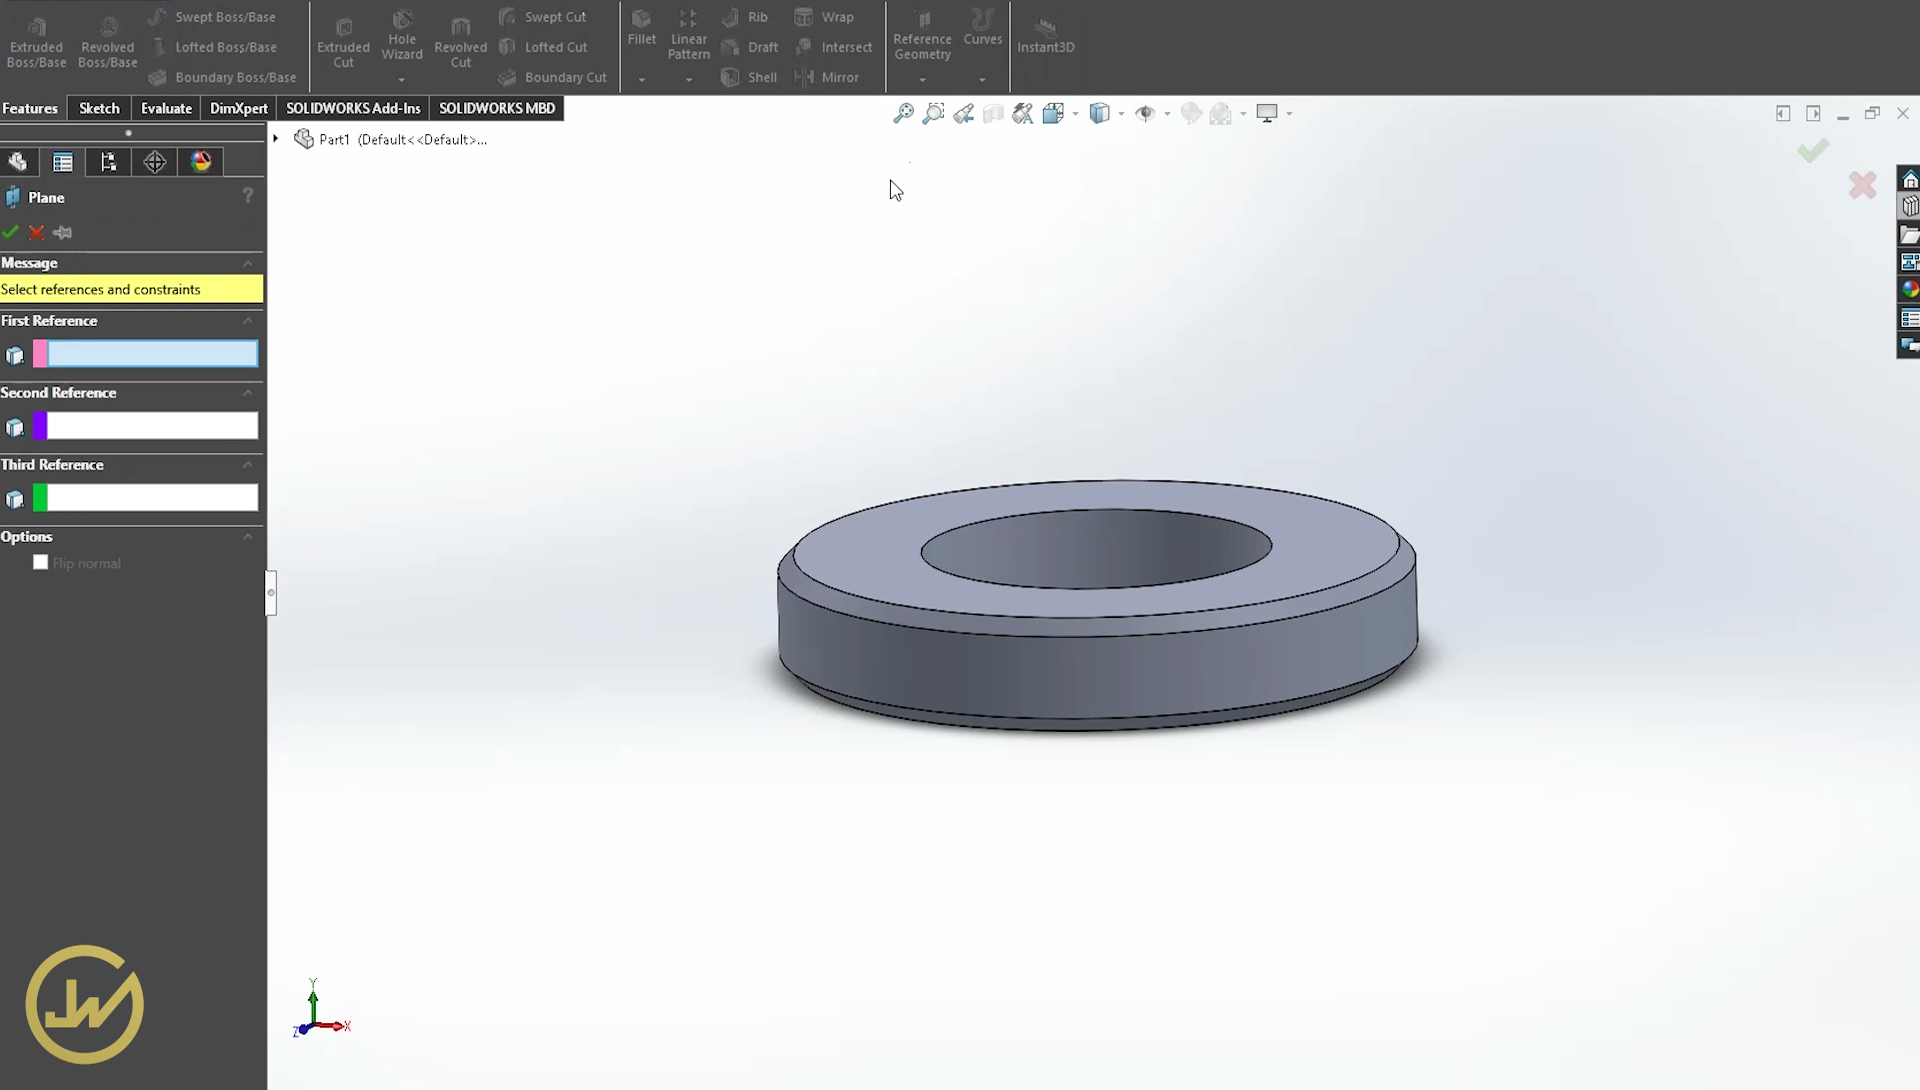Viewport: 1920px width, 1090px height.
Task: Click the Dynamic Annotation Views icon
Action: [1022, 113]
